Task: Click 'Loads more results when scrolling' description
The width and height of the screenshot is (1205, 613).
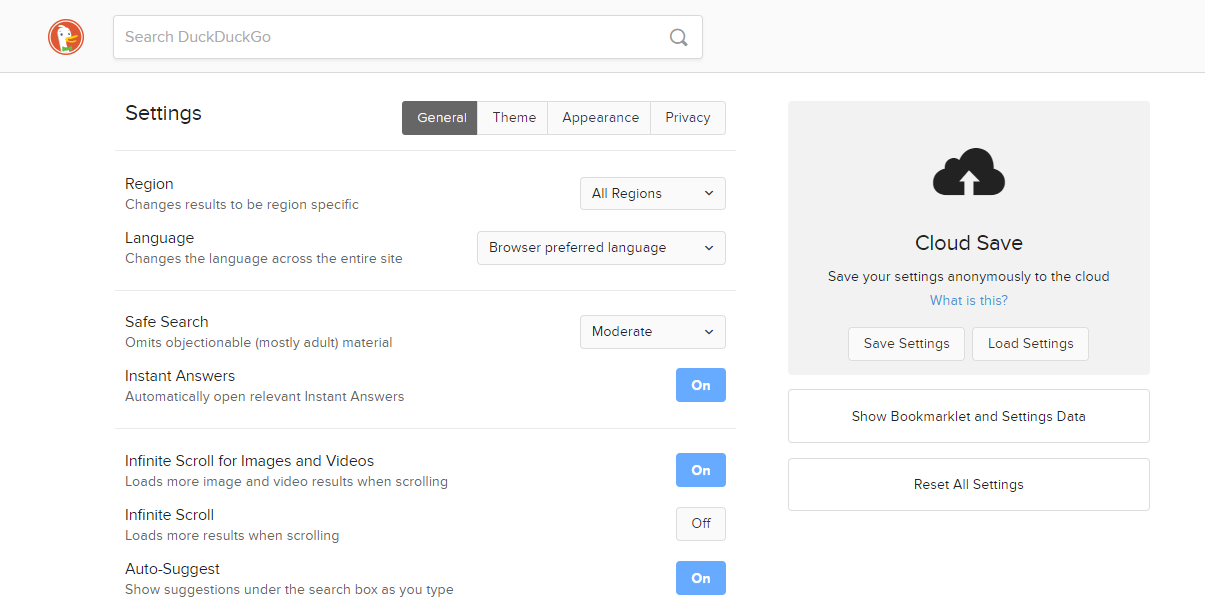Action: pos(232,536)
